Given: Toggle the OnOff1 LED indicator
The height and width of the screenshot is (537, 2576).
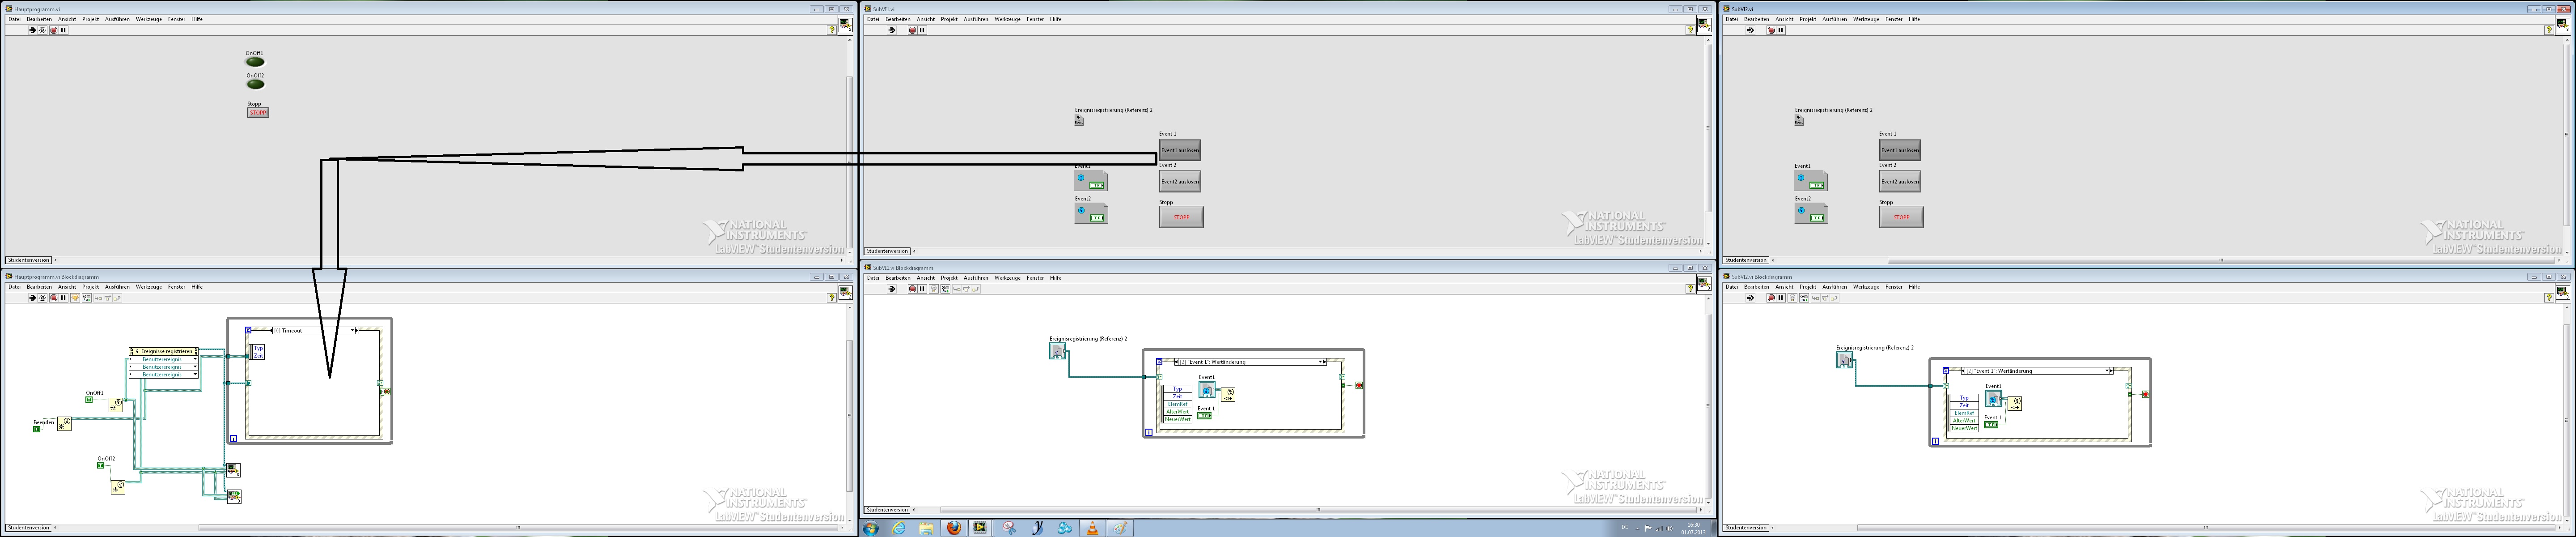Looking at the screenshot, I should coord(256,62).
